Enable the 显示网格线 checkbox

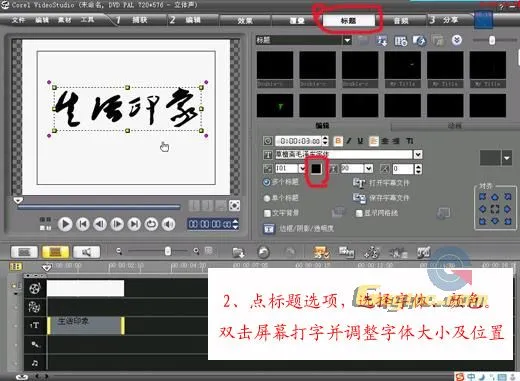click(359, 213)
